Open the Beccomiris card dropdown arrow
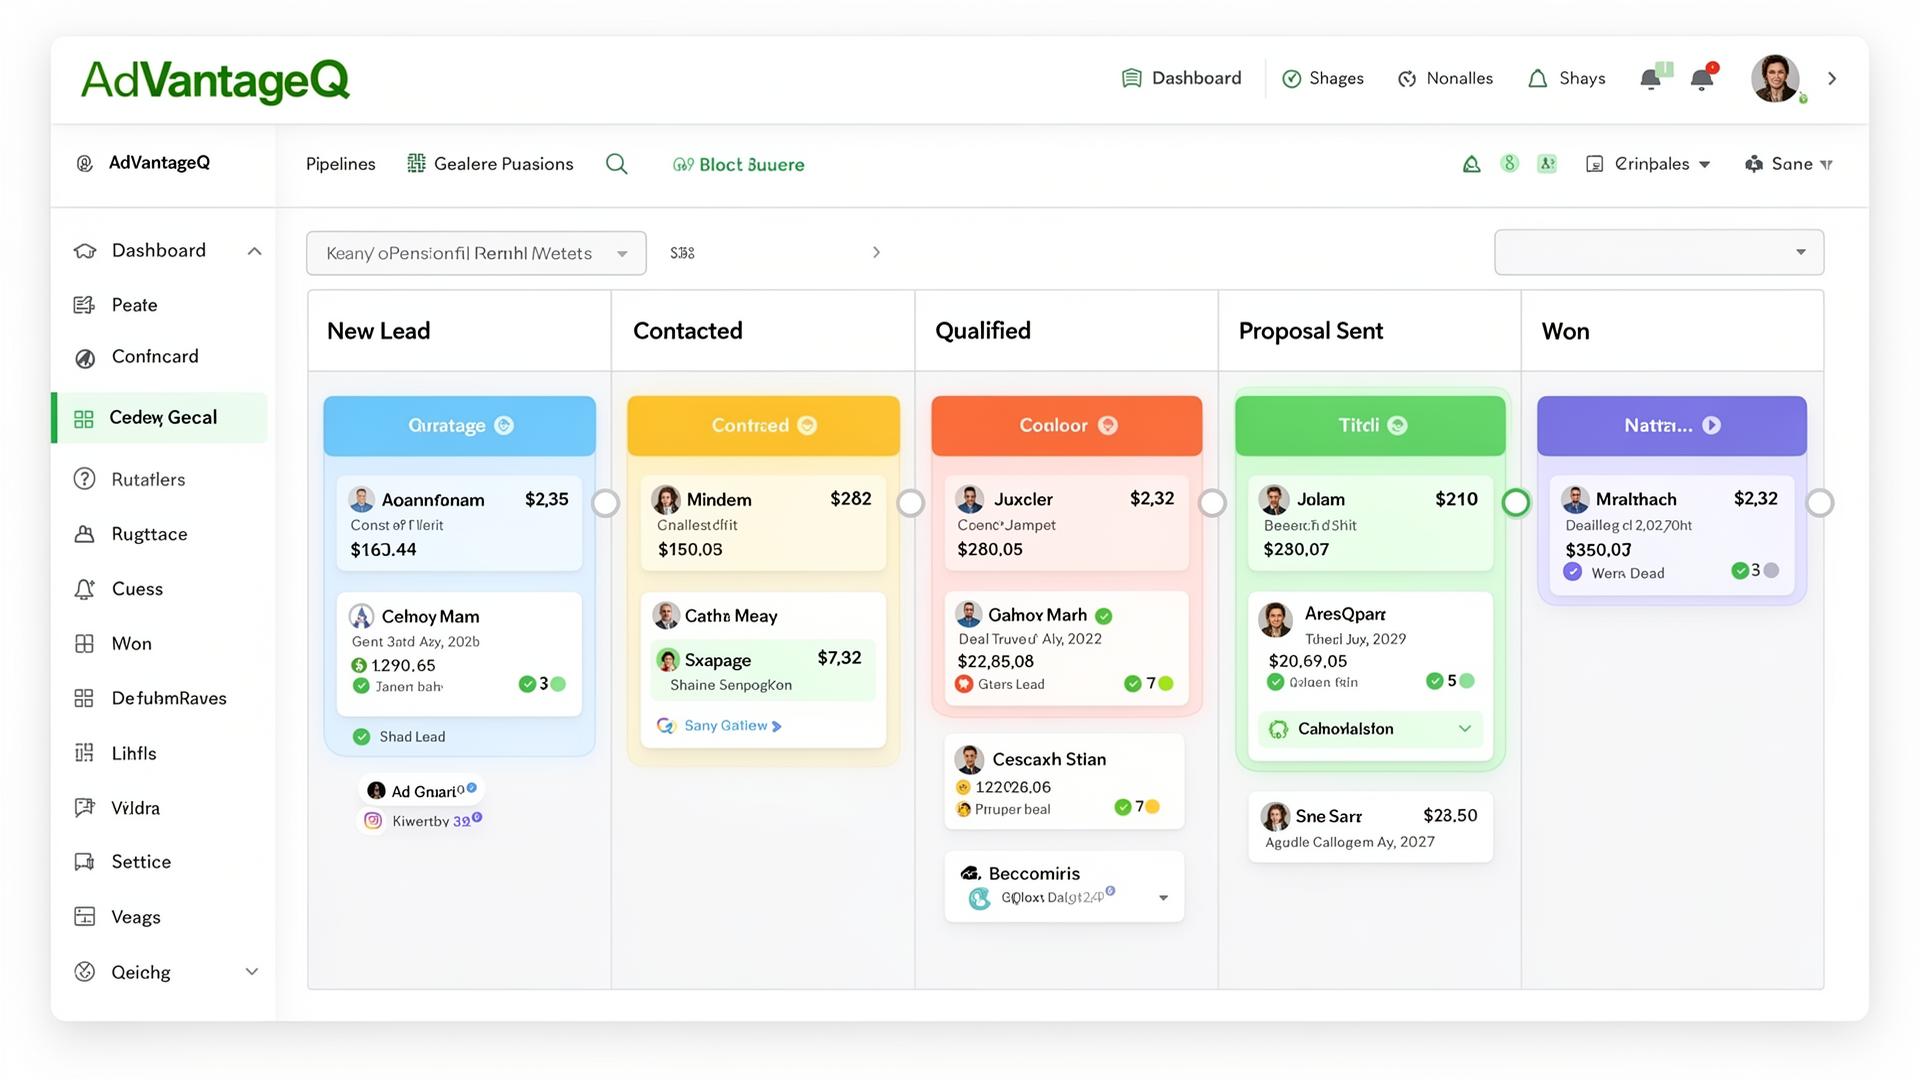The width and height of the screenshot is (1920, 1080). coord(1163,898)
